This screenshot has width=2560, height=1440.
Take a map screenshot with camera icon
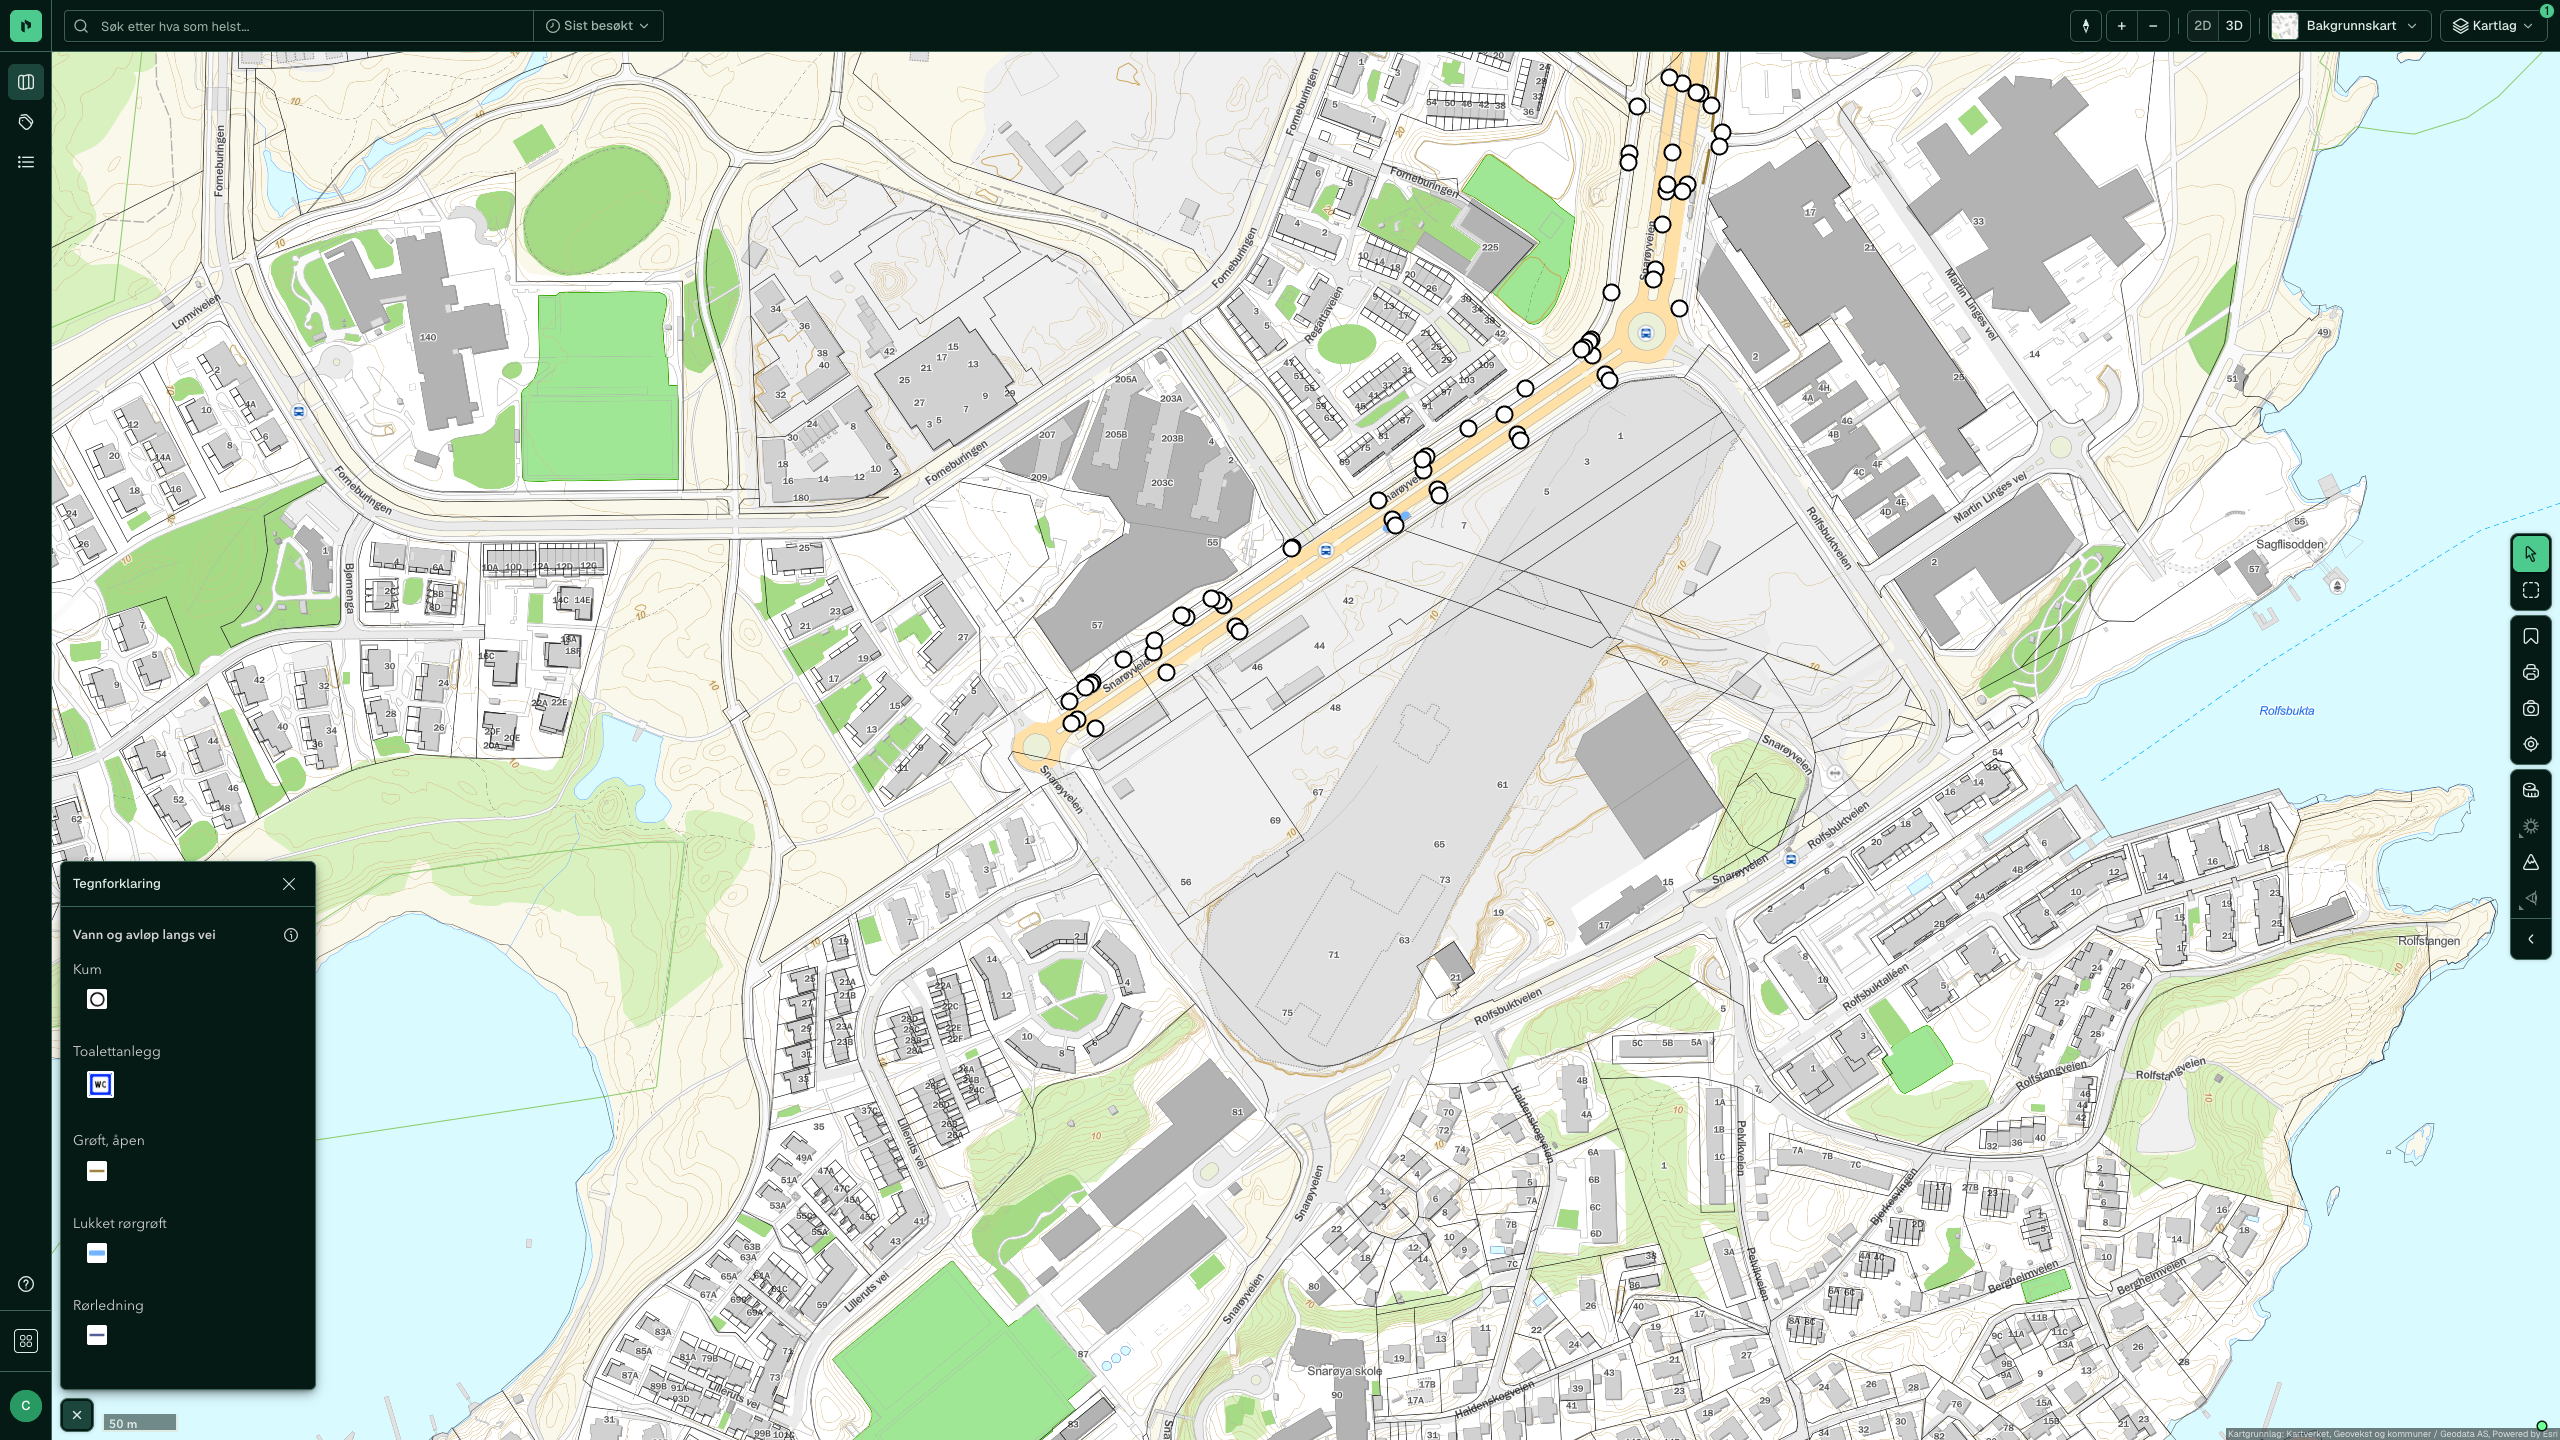pyautogui.click(x=2531, y=709)
